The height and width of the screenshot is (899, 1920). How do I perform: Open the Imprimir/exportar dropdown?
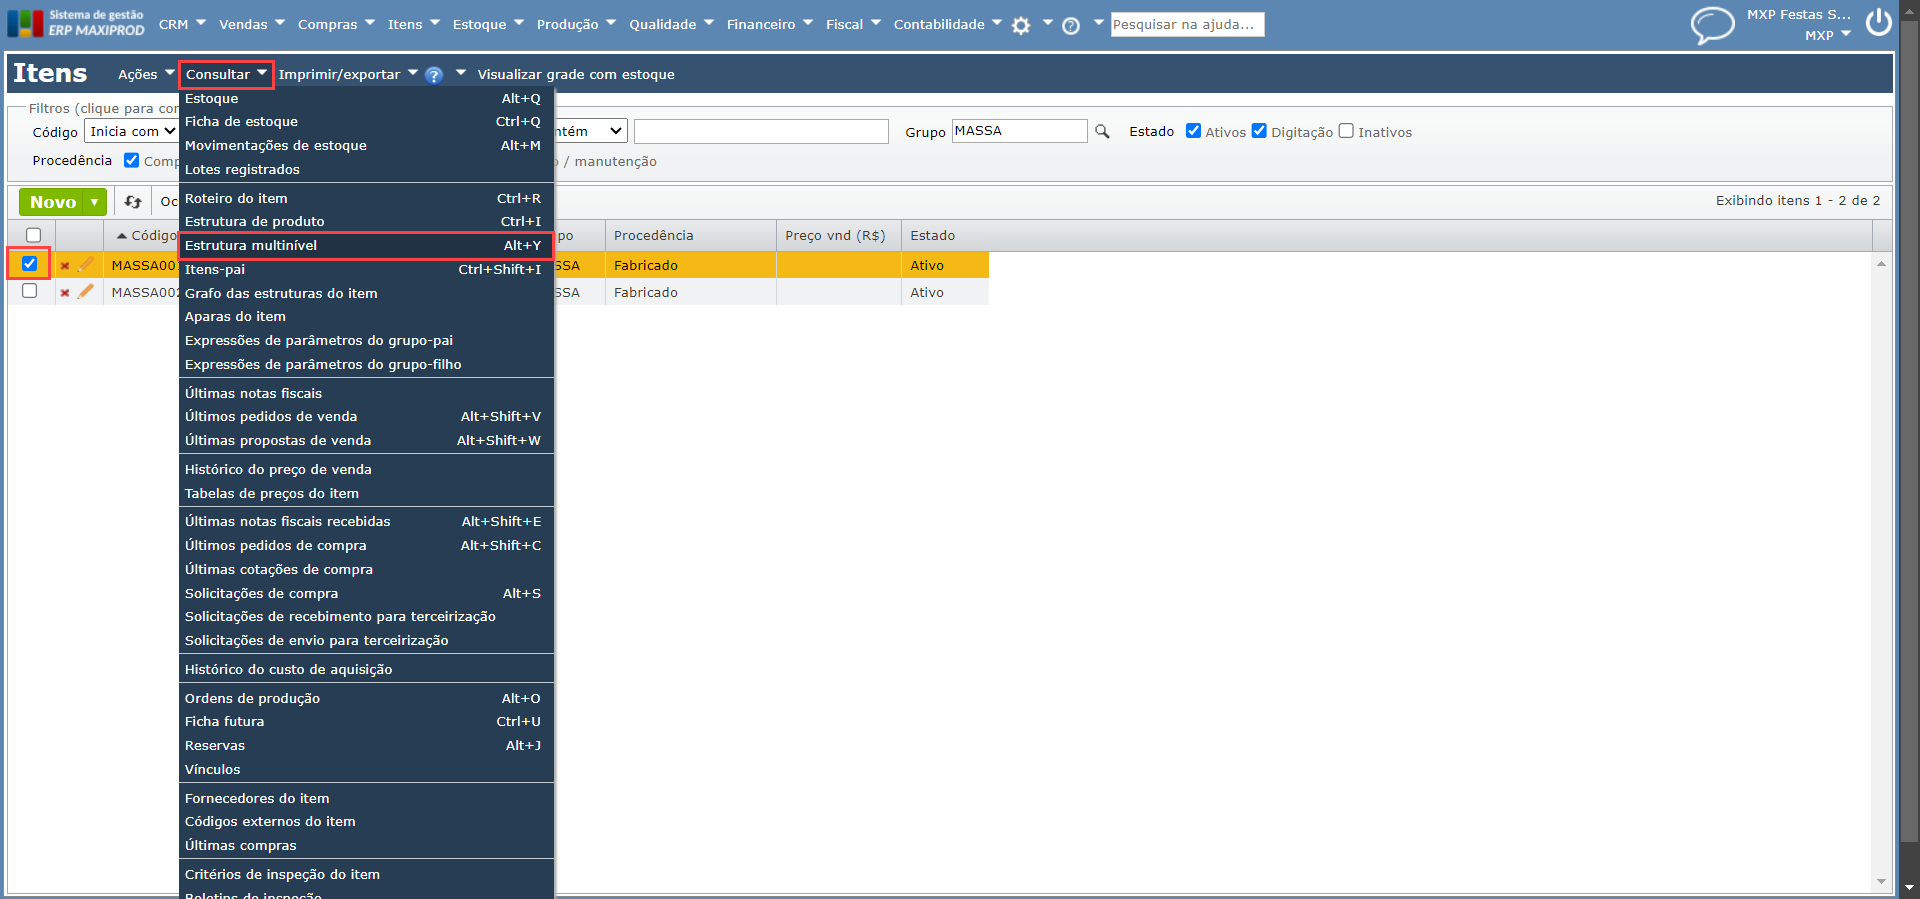(348, 74)
